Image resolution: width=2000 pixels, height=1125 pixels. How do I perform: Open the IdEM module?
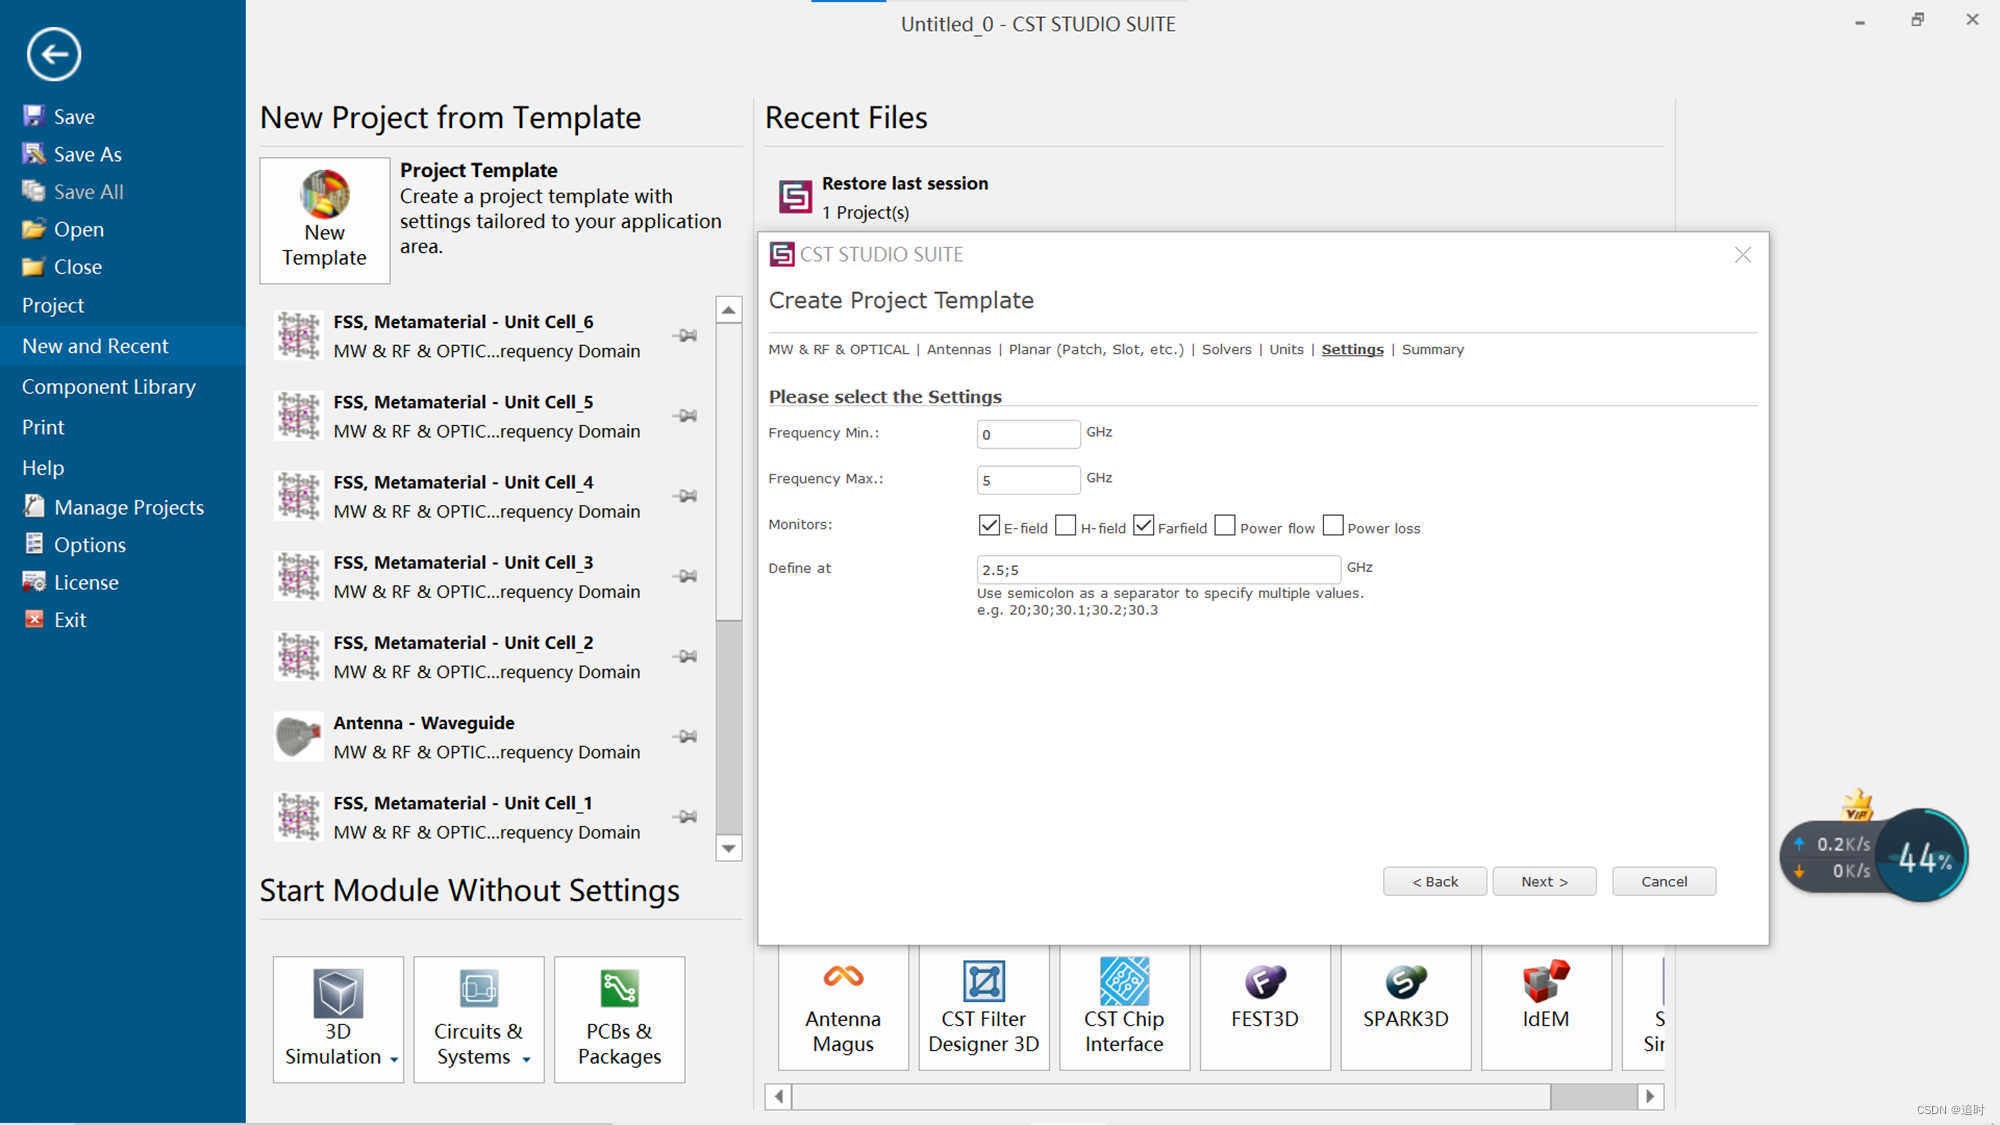1545,1000
